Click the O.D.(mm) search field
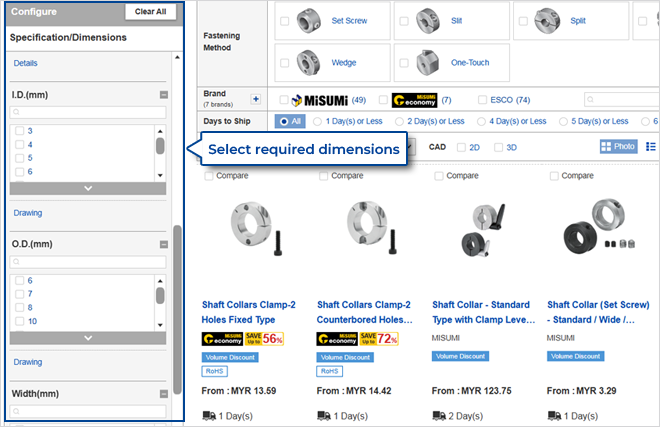Image resolution: width=660 pixels, height=427 pixels. coord(88,262)
